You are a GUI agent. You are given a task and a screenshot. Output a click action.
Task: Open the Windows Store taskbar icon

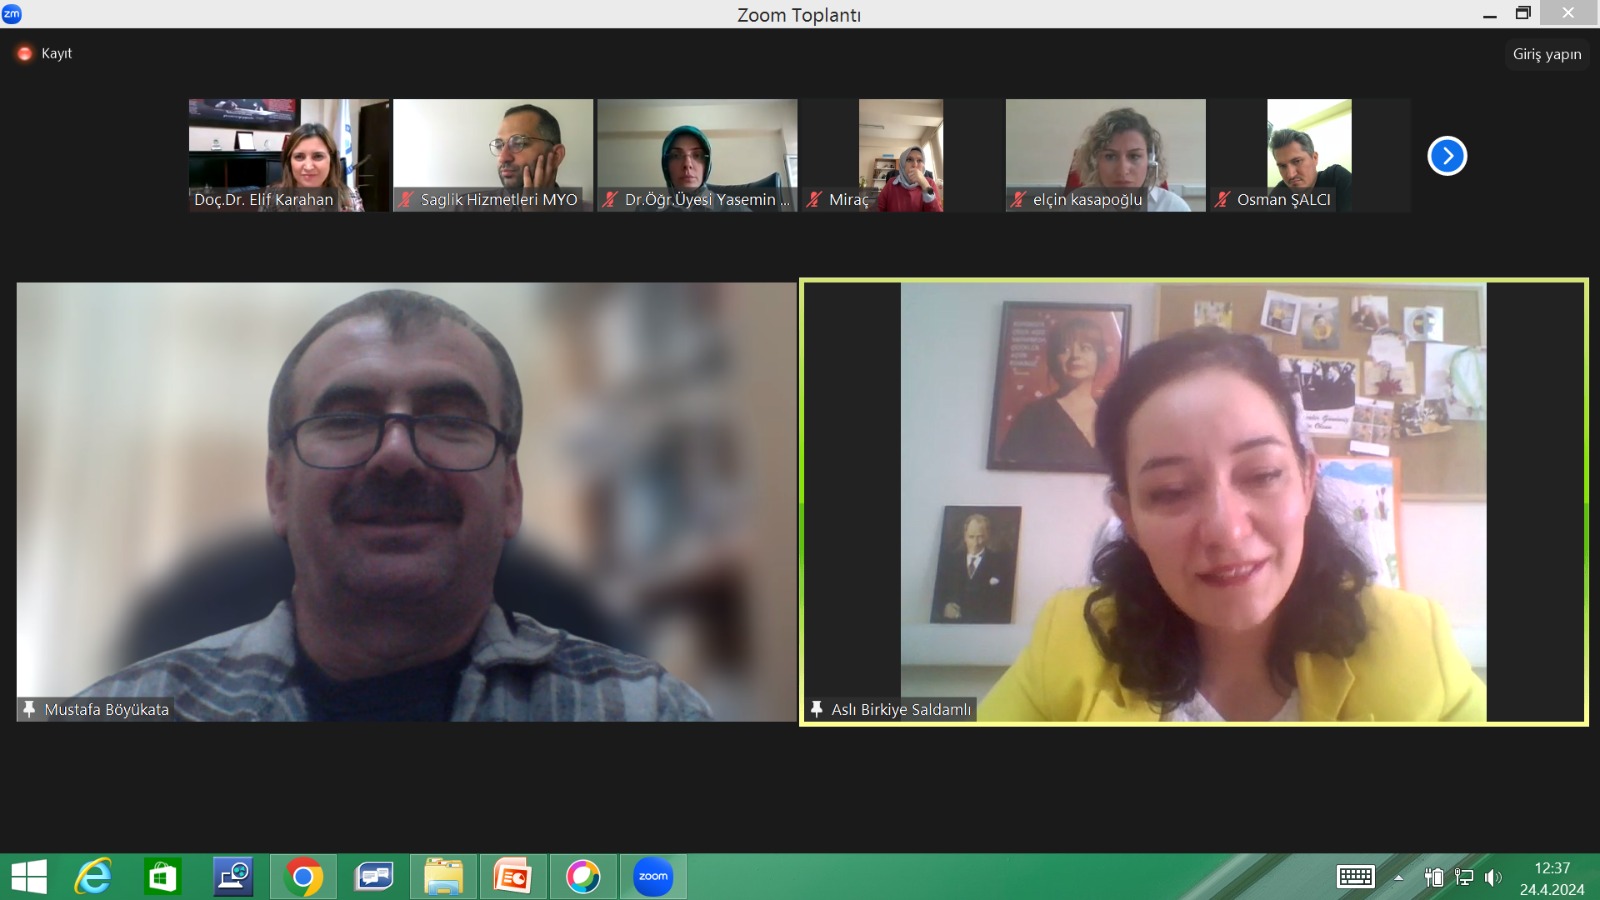coord(162,877)
